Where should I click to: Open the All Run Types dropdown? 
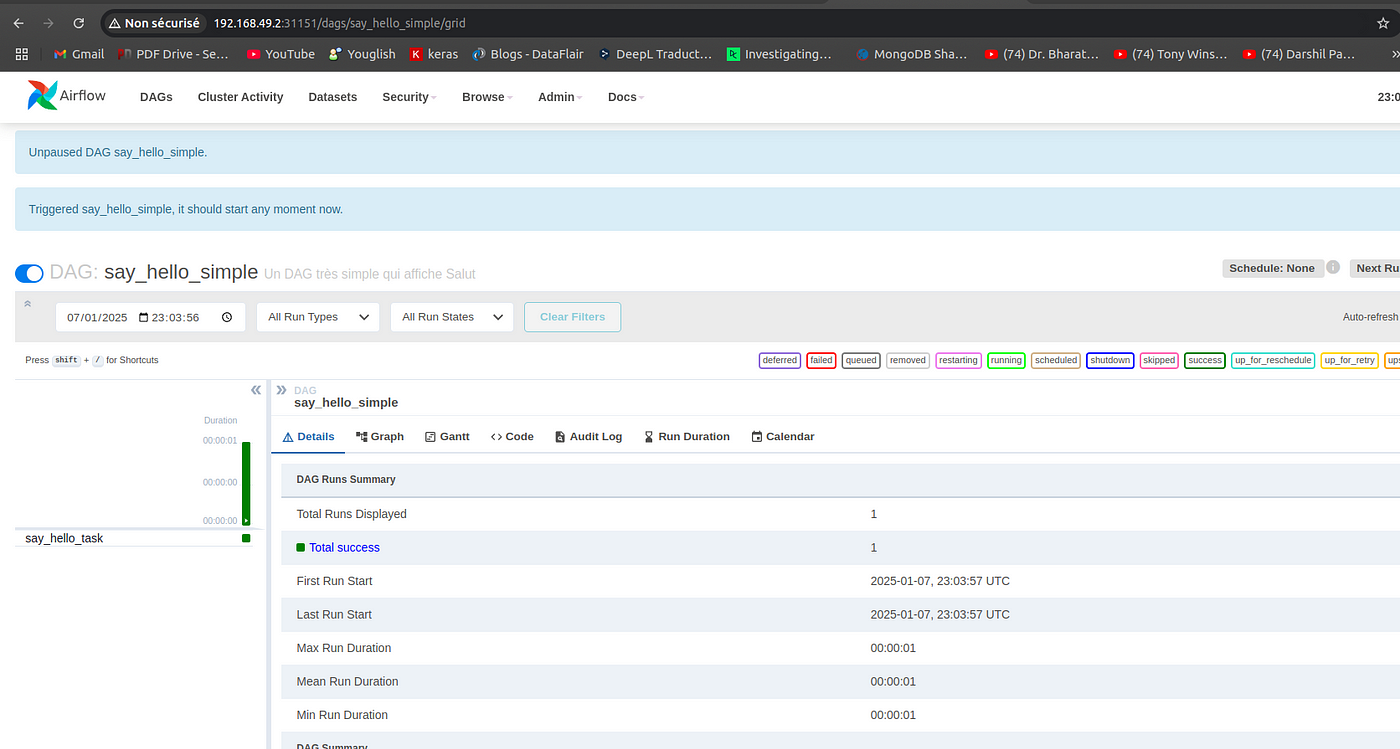(318, 317)
